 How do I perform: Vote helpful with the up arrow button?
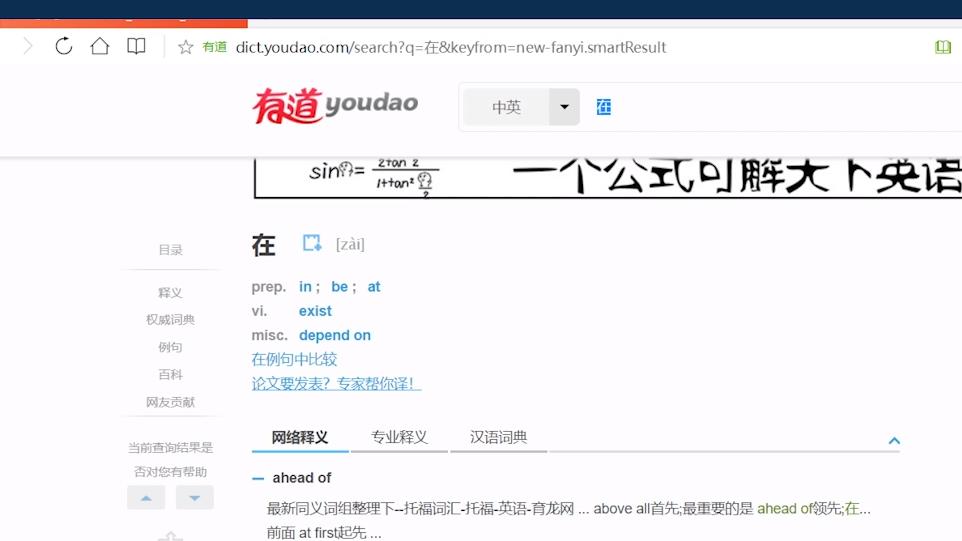click(x=146, y=497)
